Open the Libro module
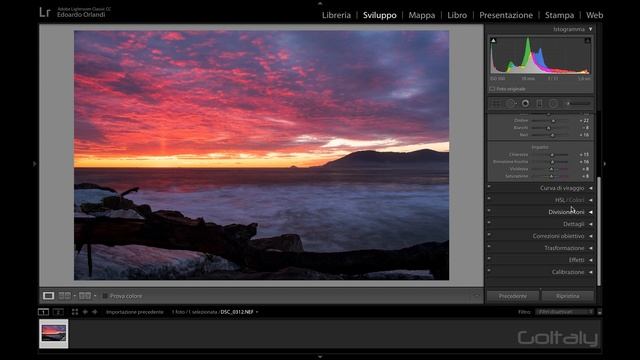Viewport: 640px width, 360px height. pyautogui.click(x=457, y=15)
